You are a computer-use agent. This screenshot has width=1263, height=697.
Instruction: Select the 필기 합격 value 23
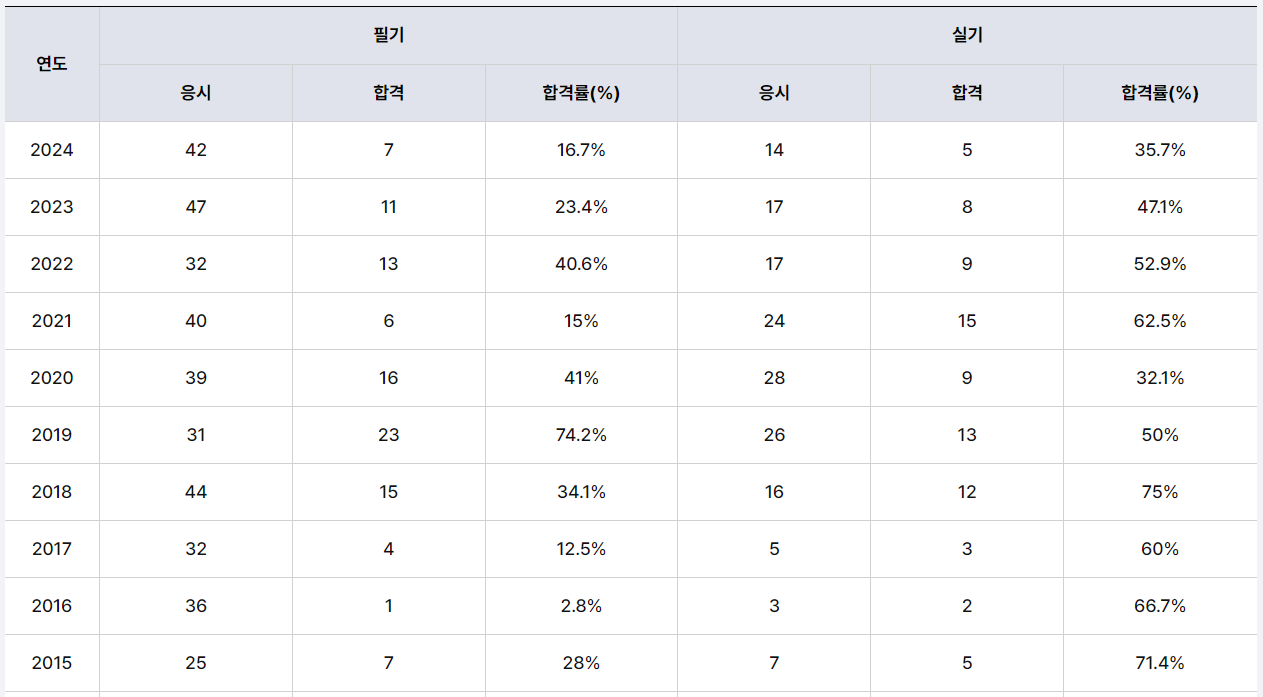pos(388,435)
